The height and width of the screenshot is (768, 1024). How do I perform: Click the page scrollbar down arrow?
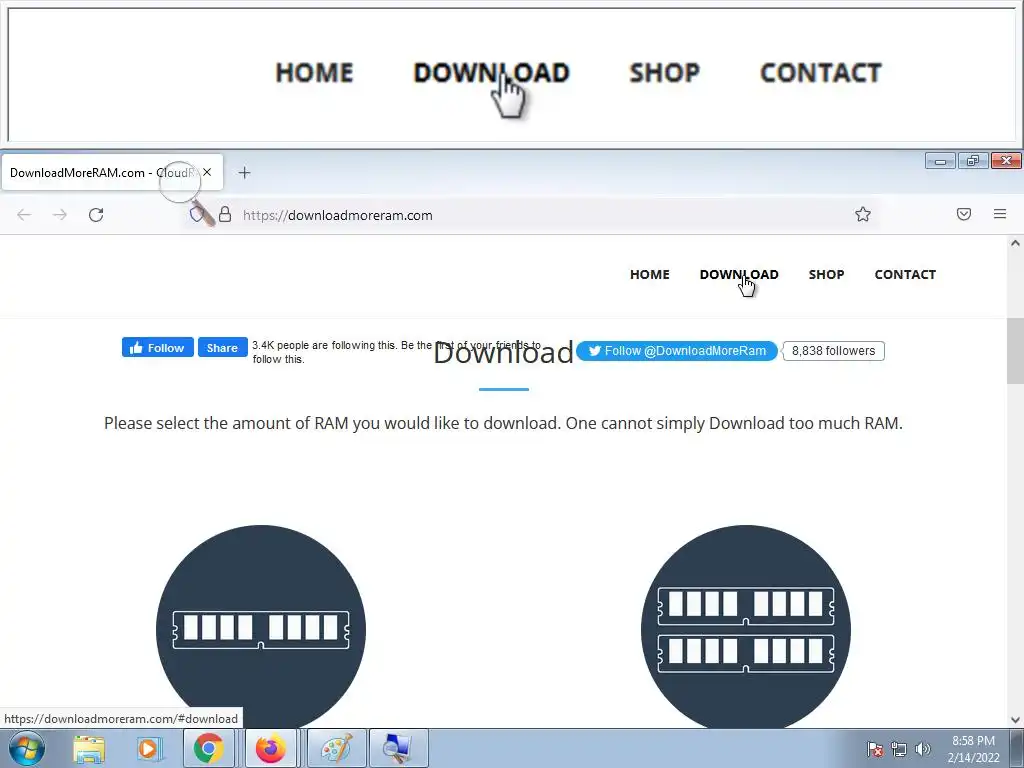pos(1015,720)
